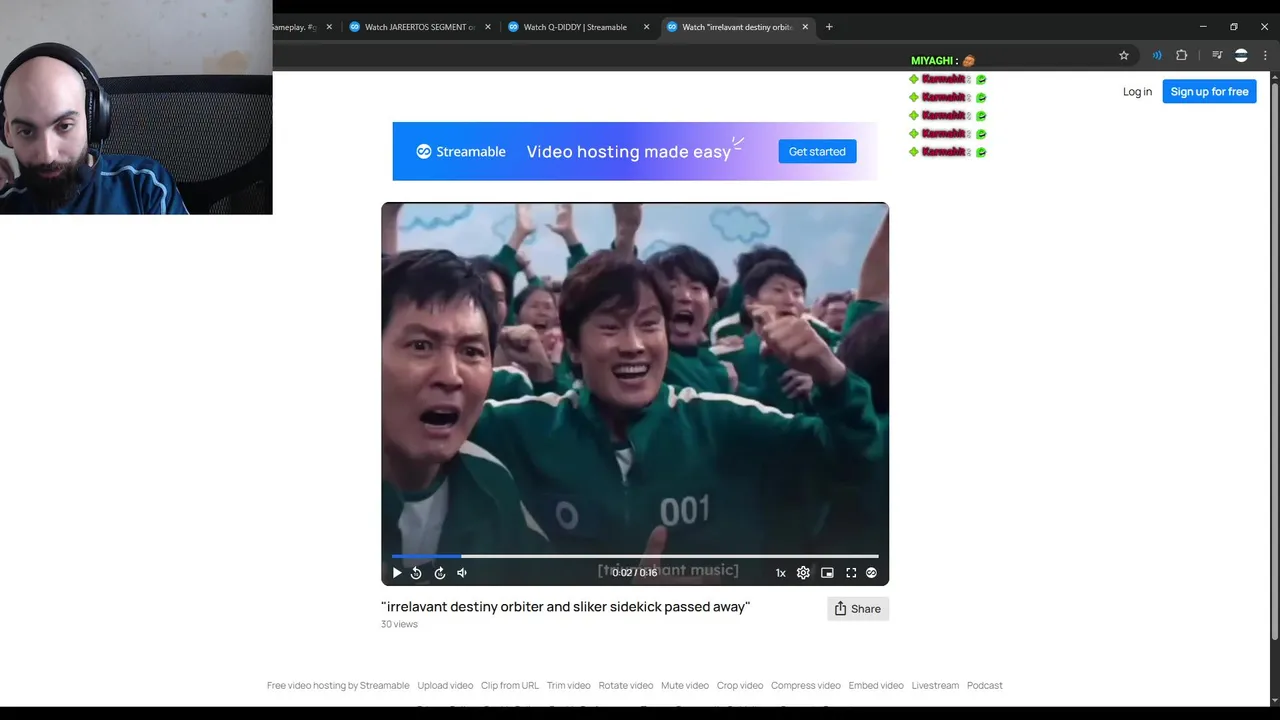Screen dimensions: 1280x720
Task: Mute the video volume
Action: 462,573
